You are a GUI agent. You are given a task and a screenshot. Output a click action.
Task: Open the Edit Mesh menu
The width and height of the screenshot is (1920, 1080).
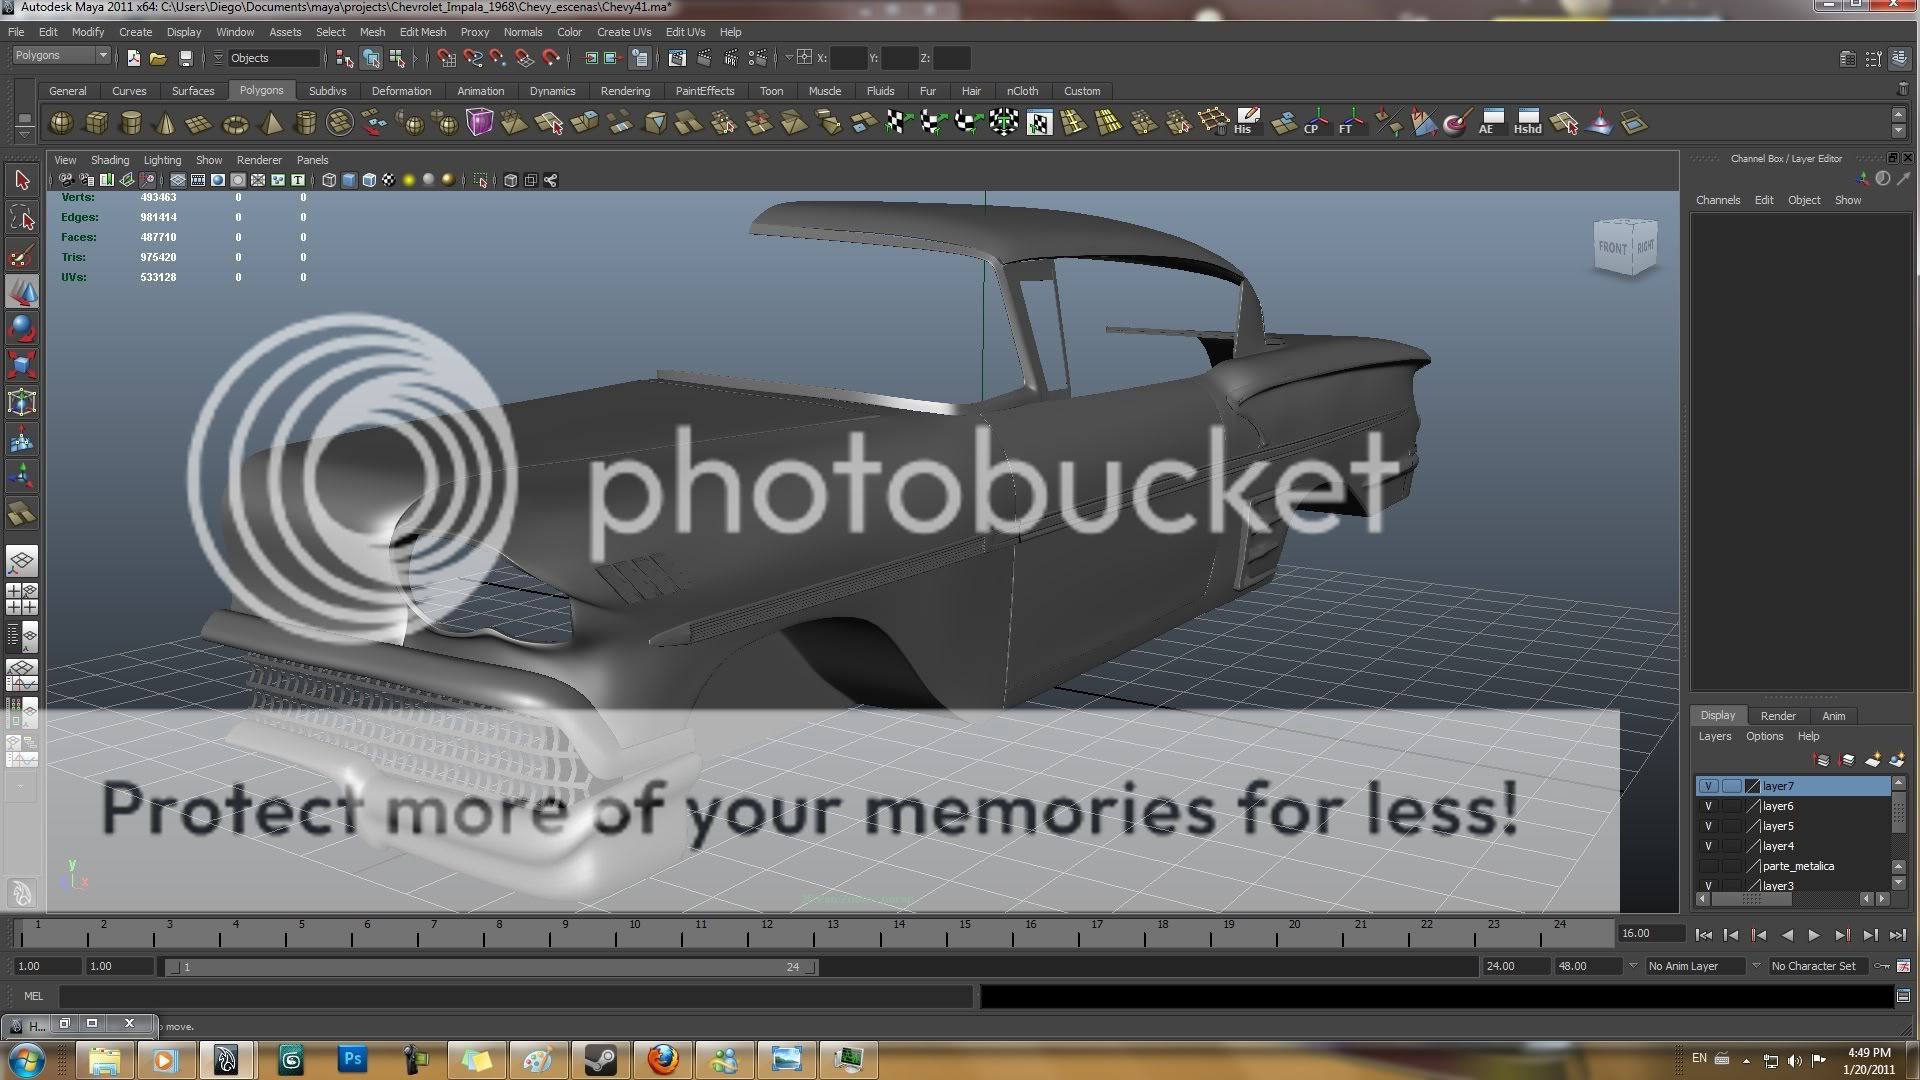(423, 32)
